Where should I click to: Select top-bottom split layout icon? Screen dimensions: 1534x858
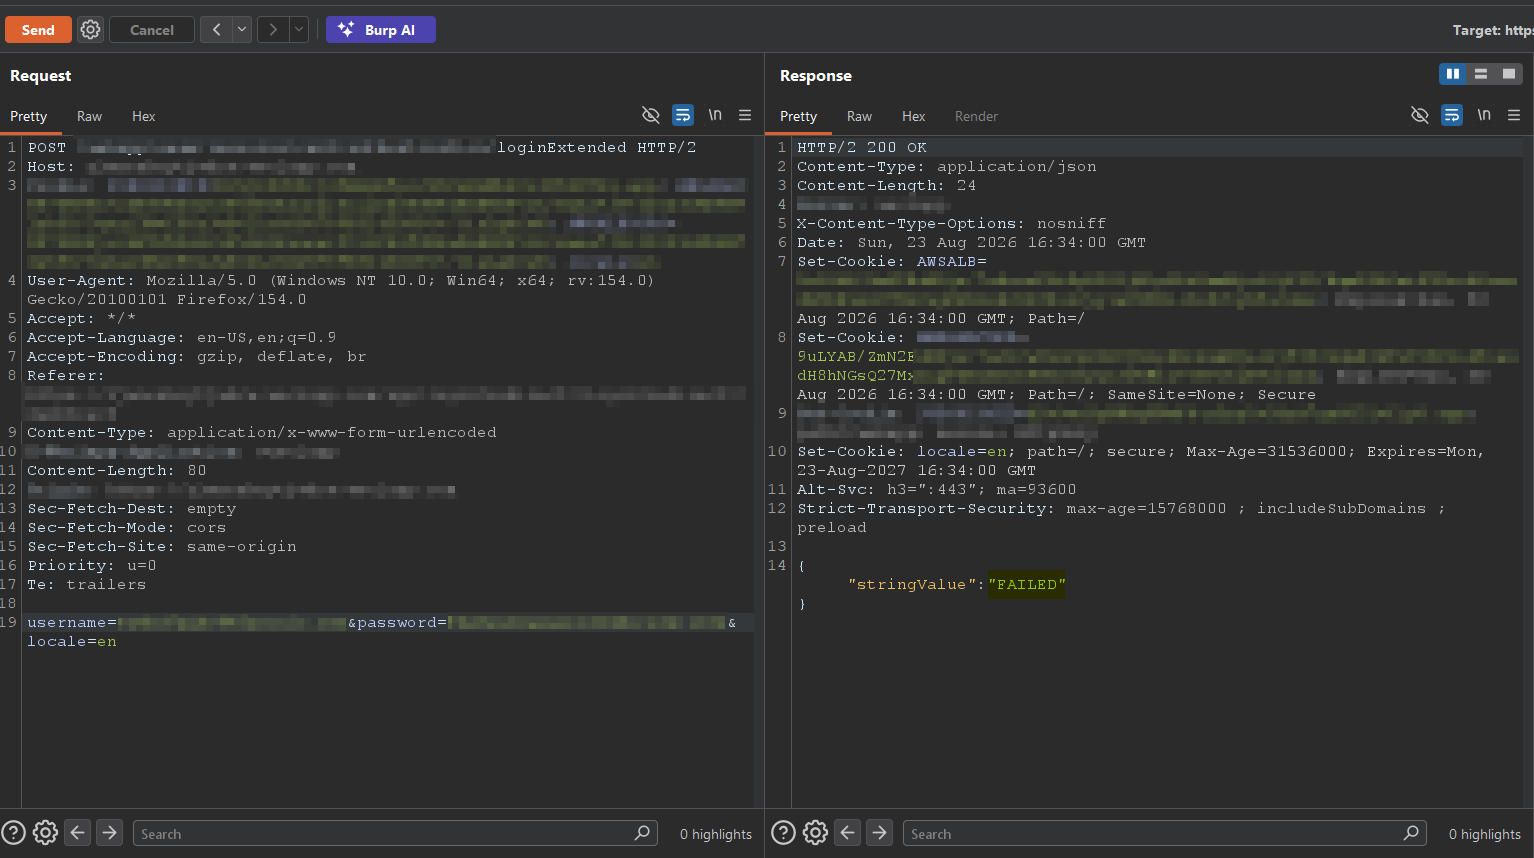click(x=1481, y=74)
